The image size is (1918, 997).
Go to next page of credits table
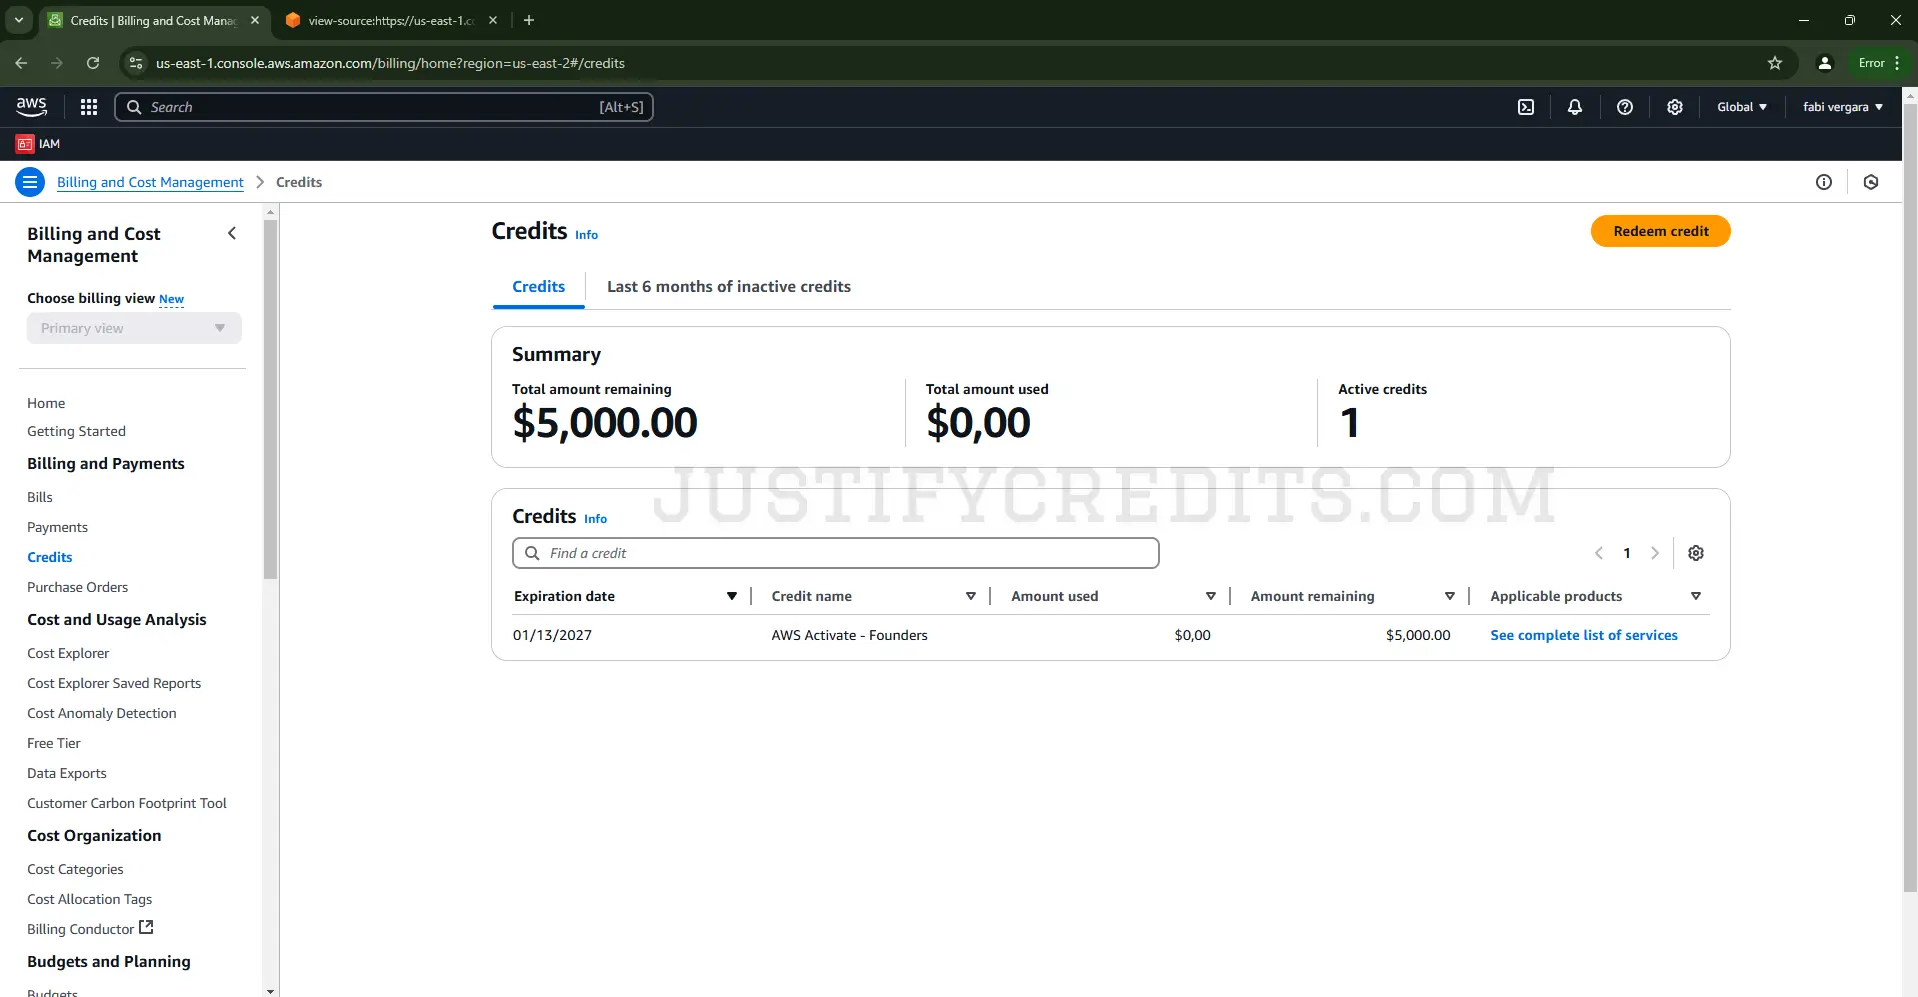coord(1655,553)
